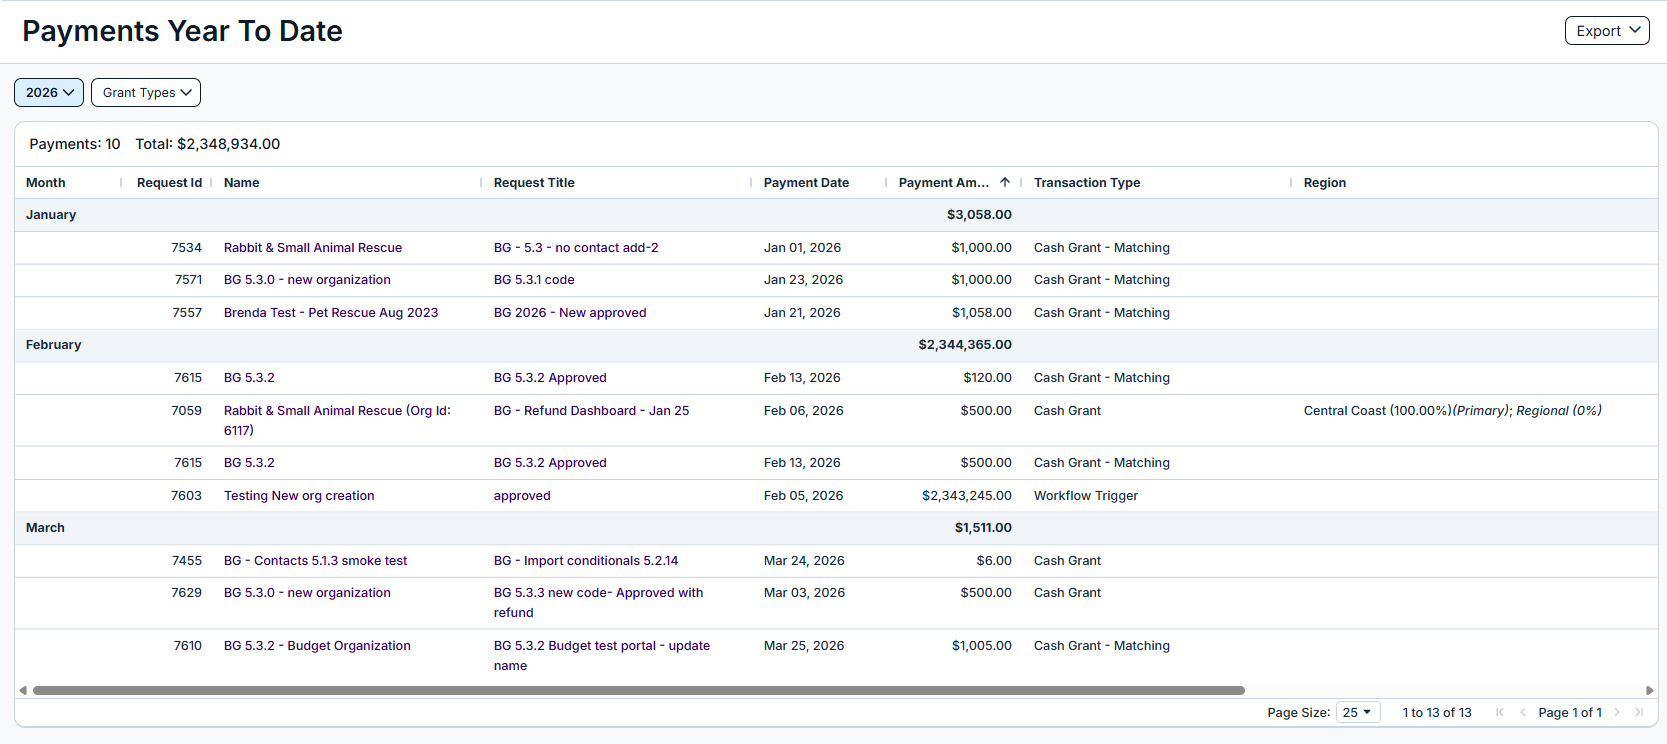
Task: Go to first page pagination icon
Action: (1499, 712)
